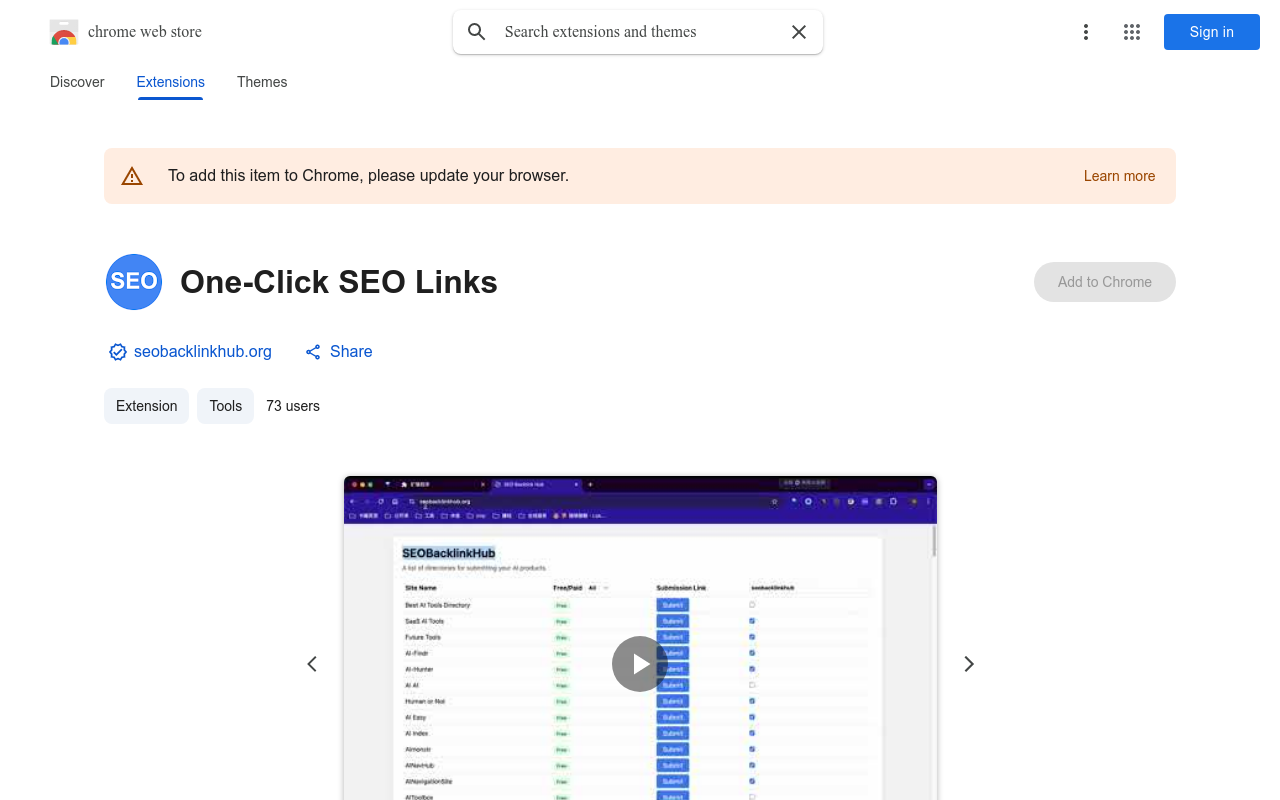Open the Google apps launcher grid

click(x=1132, y=32)
